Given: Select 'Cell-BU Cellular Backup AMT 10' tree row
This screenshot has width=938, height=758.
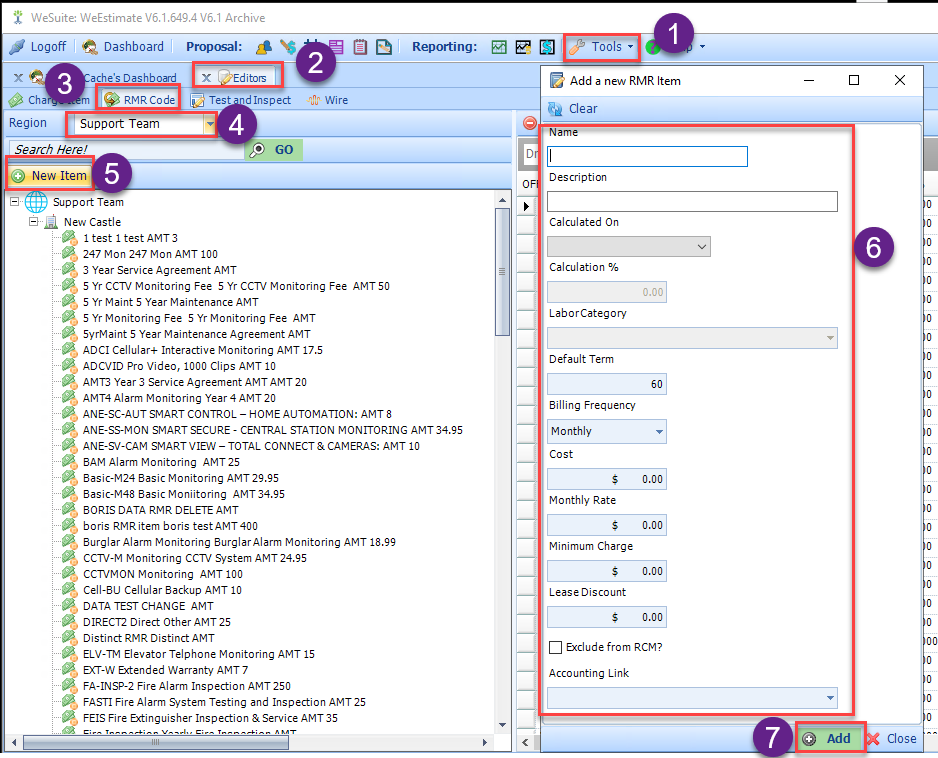Looking at the screenshot, I should [162, 590].
